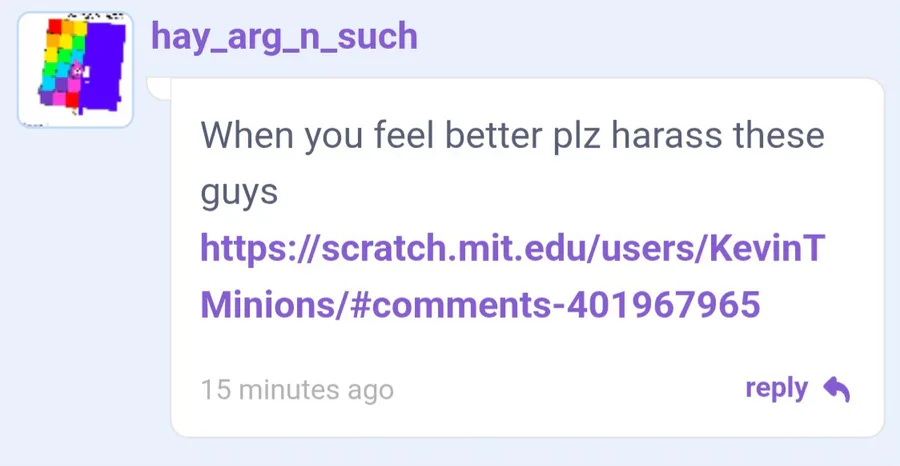The width and height of the screenshot is (900, 466).
Task: Click the comment number 401967965 in the link
Action: [x=664, y=304]
